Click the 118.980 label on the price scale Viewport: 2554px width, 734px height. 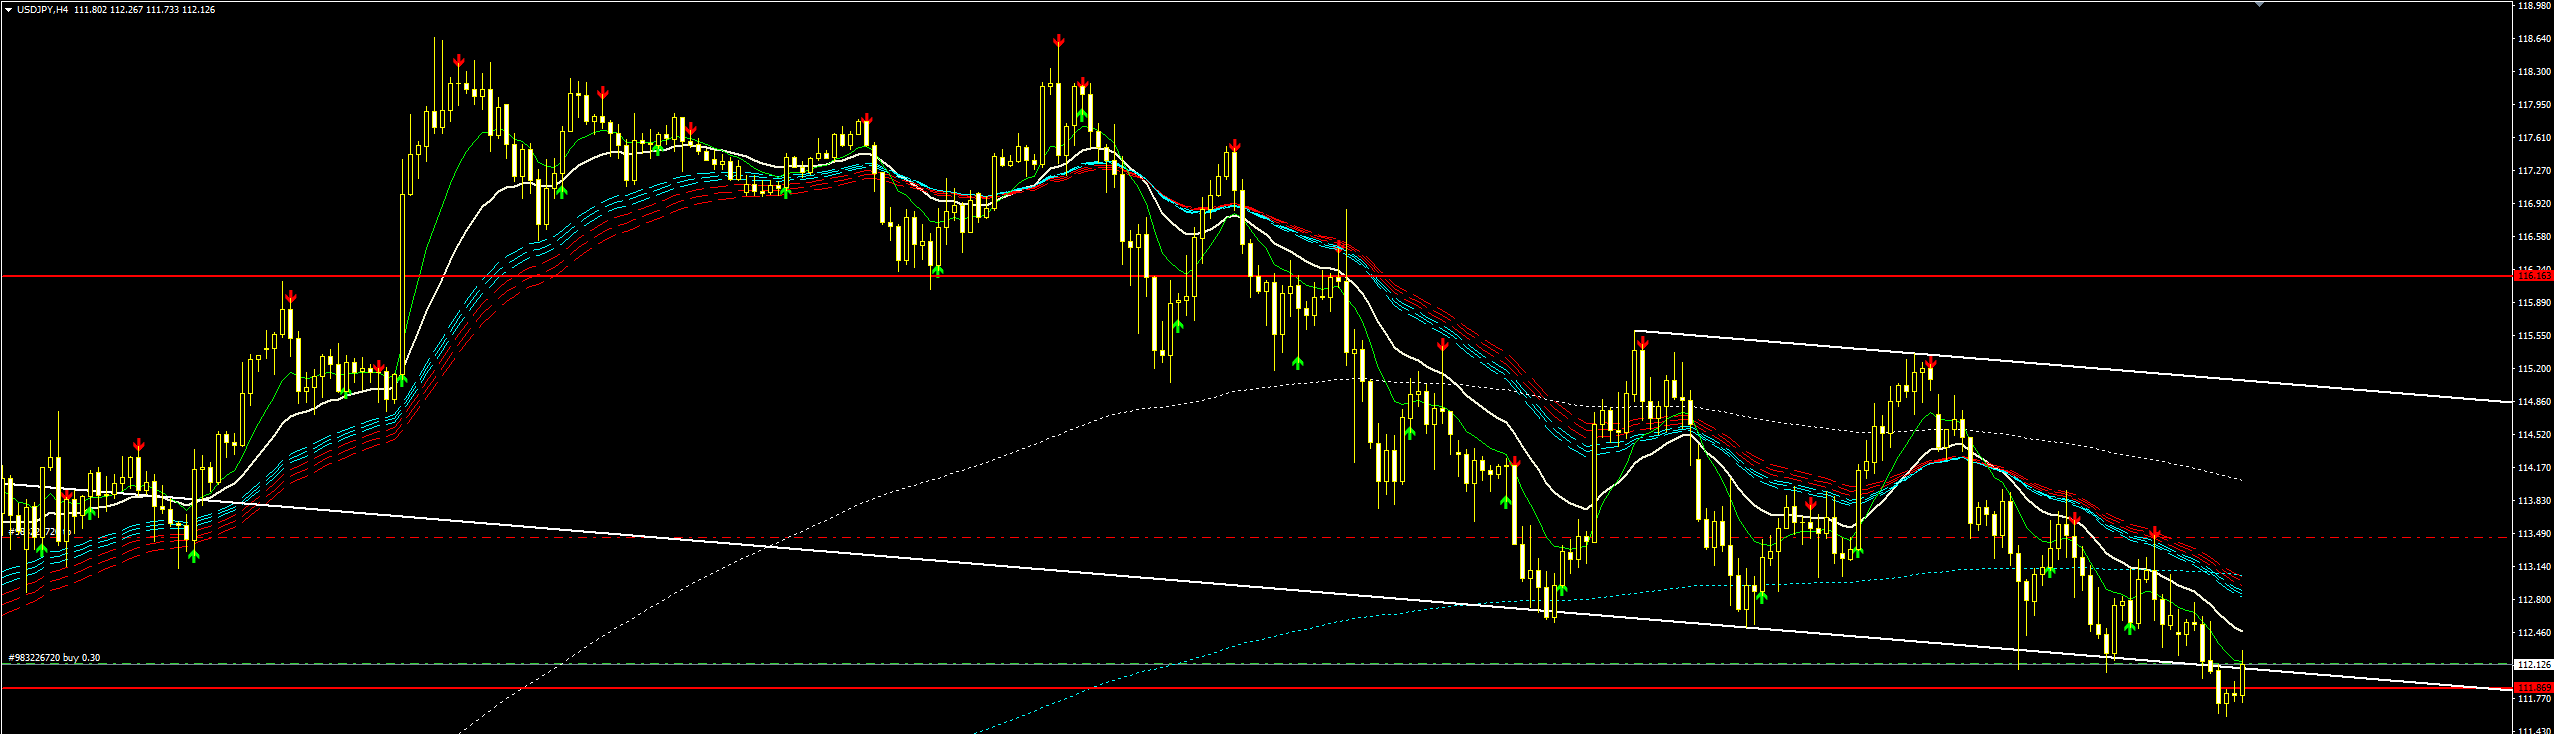(x=2534, y=5)
